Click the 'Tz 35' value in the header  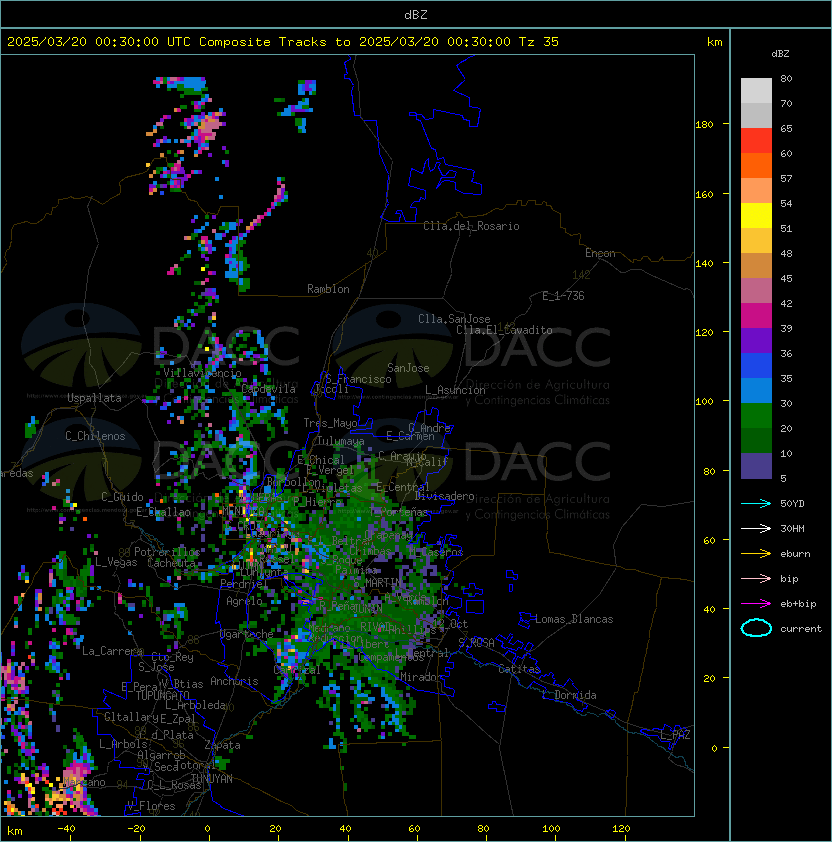pyautogui.click(x=539, y=42)
